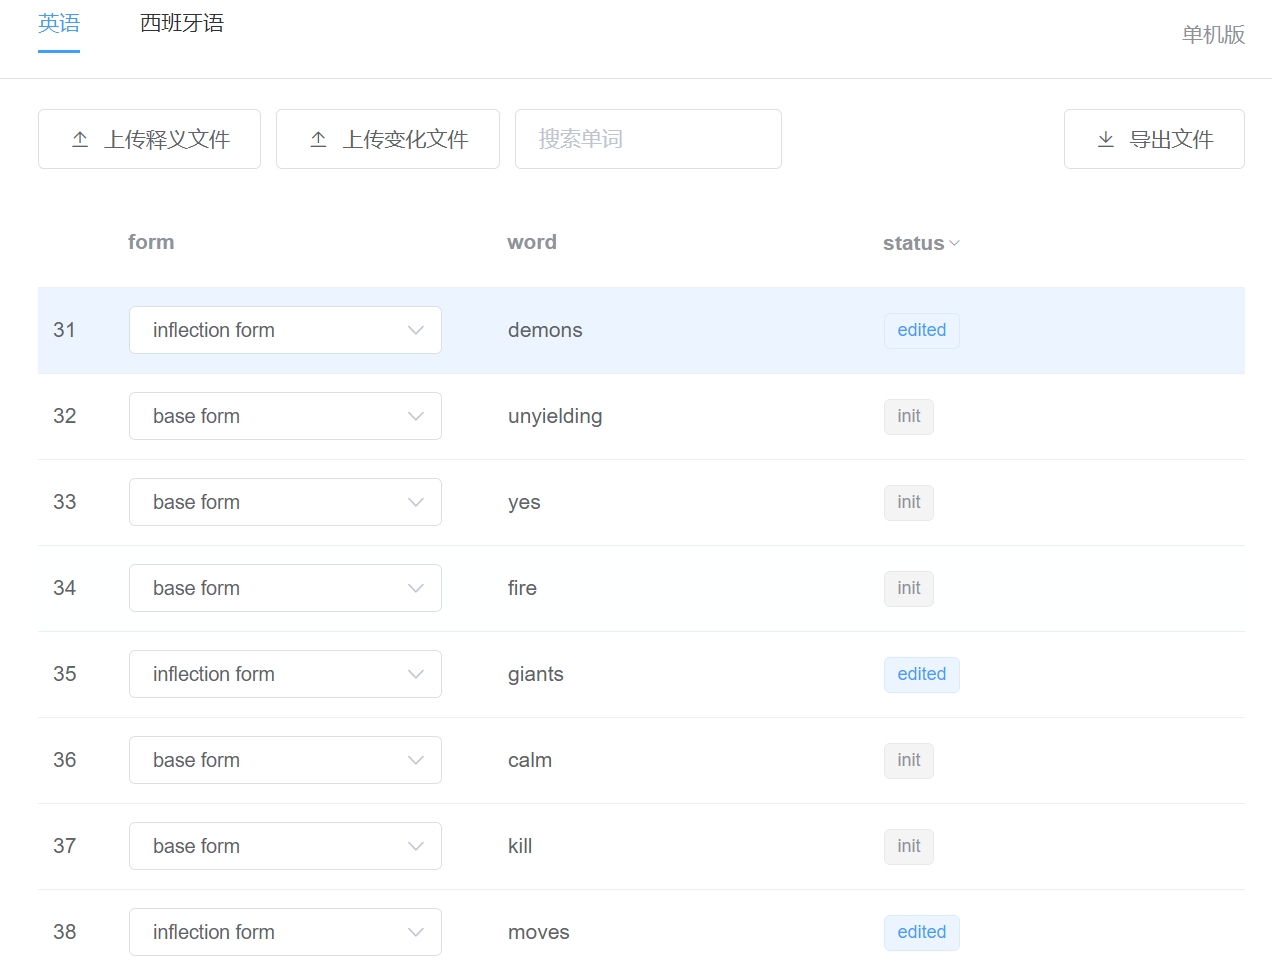
Task: Open form dropdown for word moves
Action: (285, 932)
